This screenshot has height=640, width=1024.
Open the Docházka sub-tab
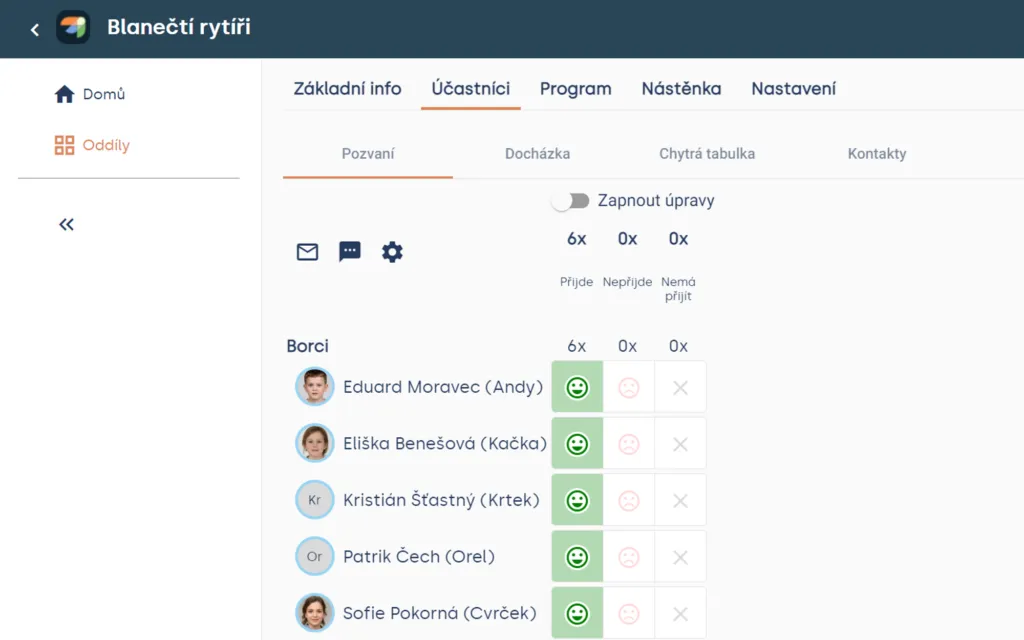click(x=537, y=153)
